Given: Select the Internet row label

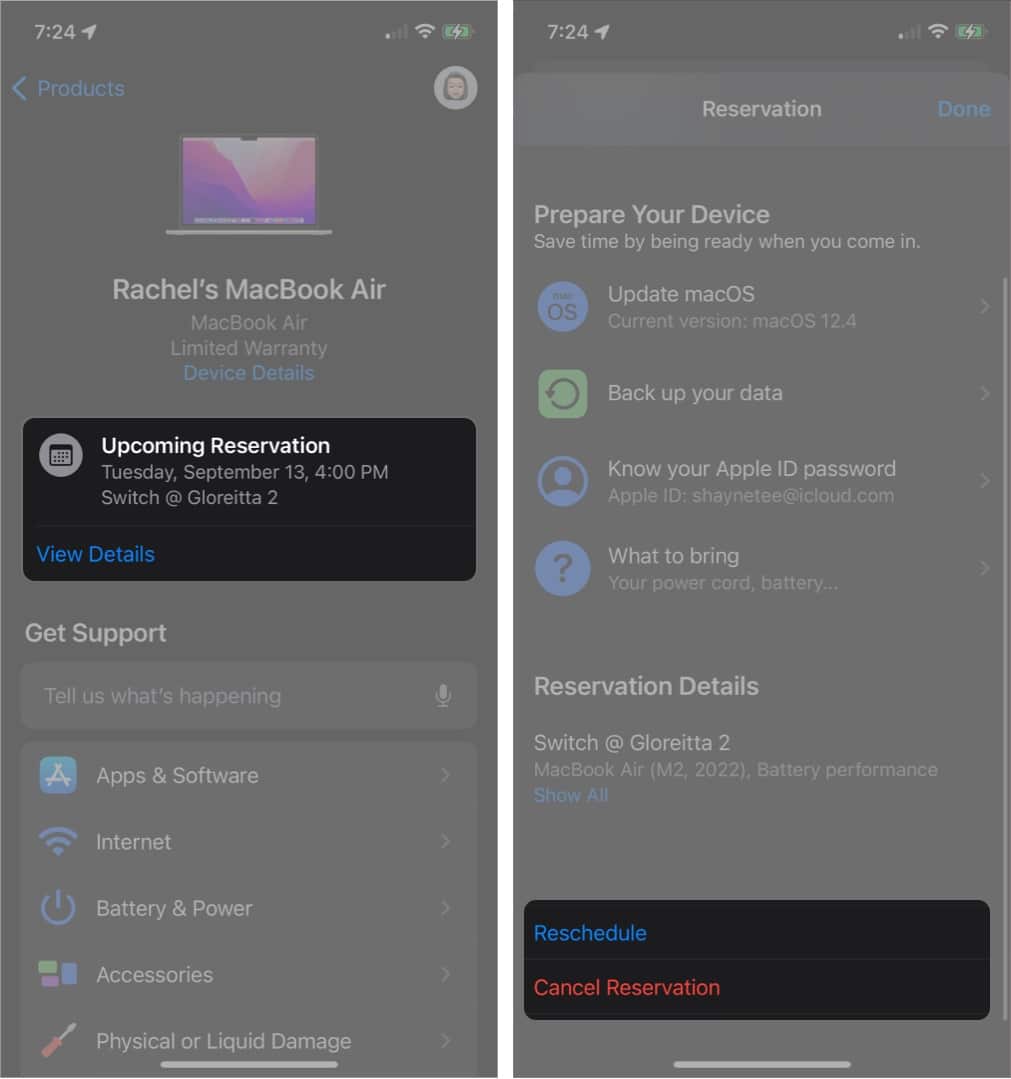Looking at the screenshot, I should [x=134, y=842].
